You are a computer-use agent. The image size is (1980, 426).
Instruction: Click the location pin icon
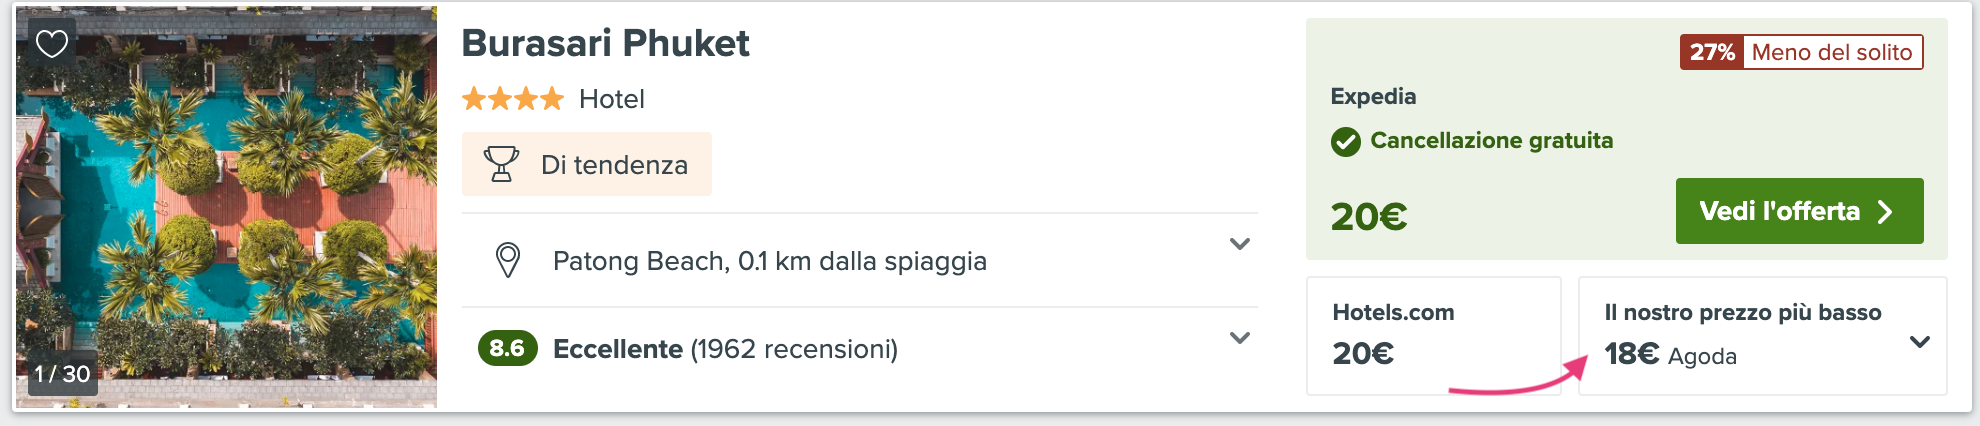508,261
